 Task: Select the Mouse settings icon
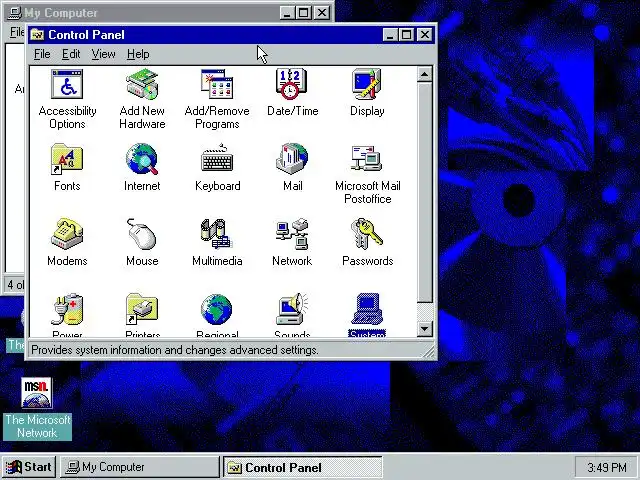coord(142,234)
